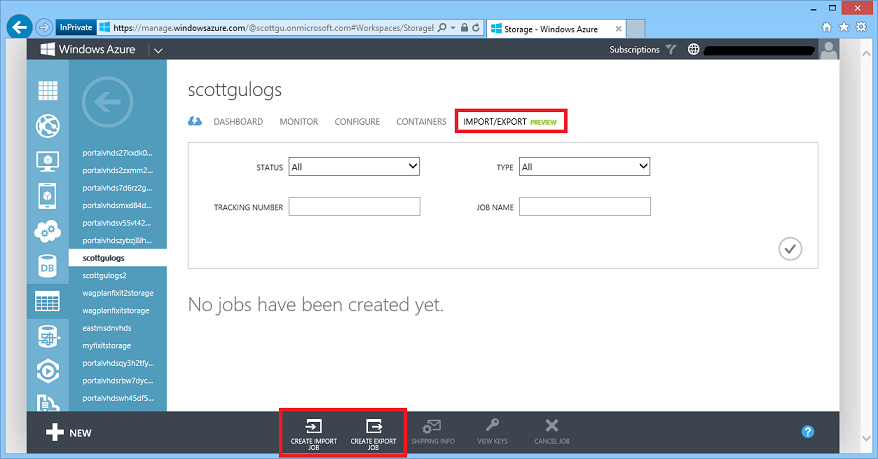The image size is (878, 459).
Task: Open Cloud Services gear-cloud icon in sidebar
Action: coord(48,231)
